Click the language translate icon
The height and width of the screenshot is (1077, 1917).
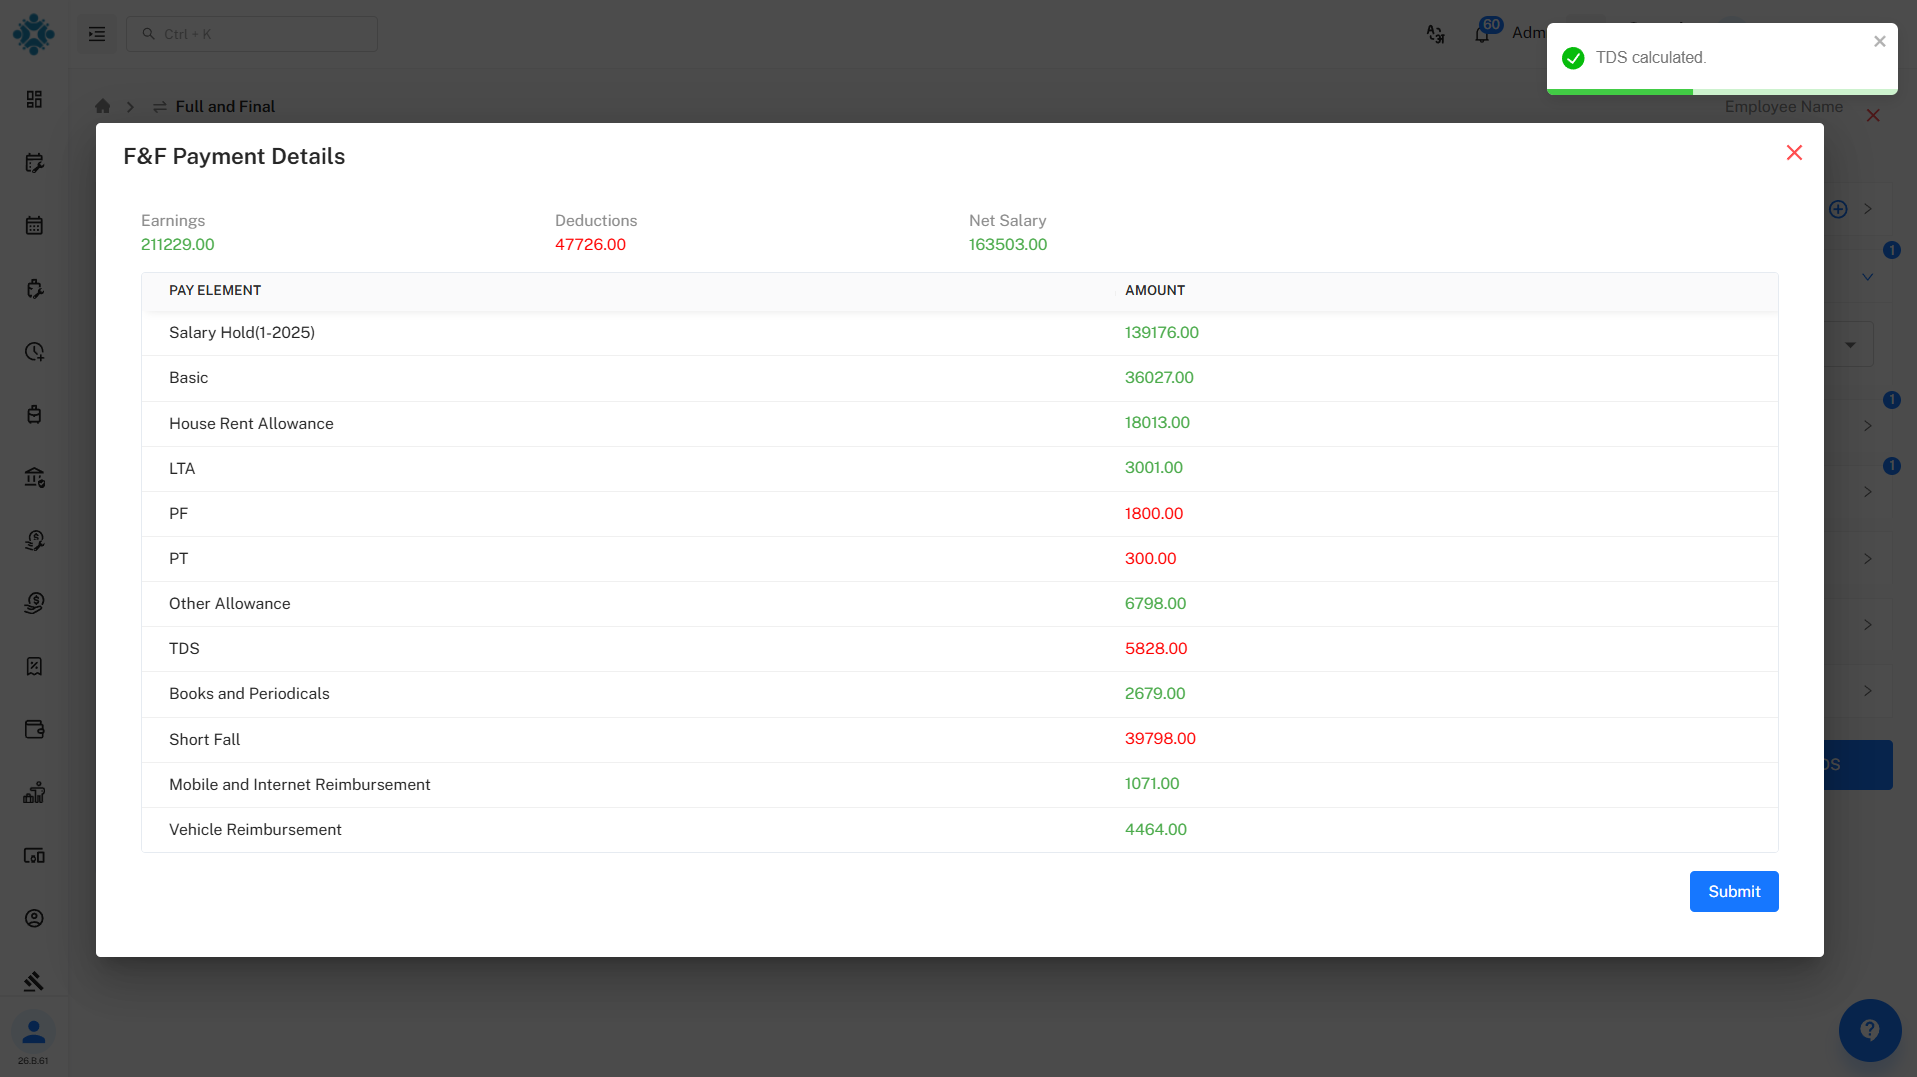1435,34
